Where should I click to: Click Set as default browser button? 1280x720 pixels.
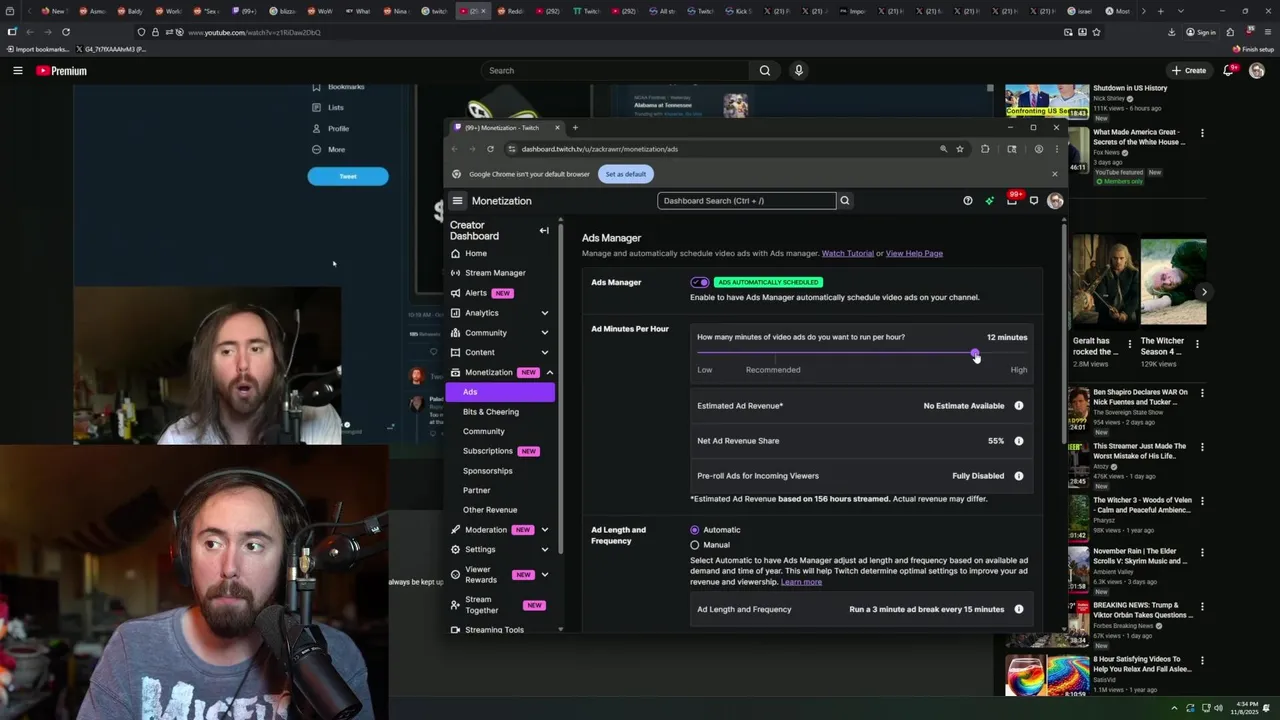(x=626, y=174)
